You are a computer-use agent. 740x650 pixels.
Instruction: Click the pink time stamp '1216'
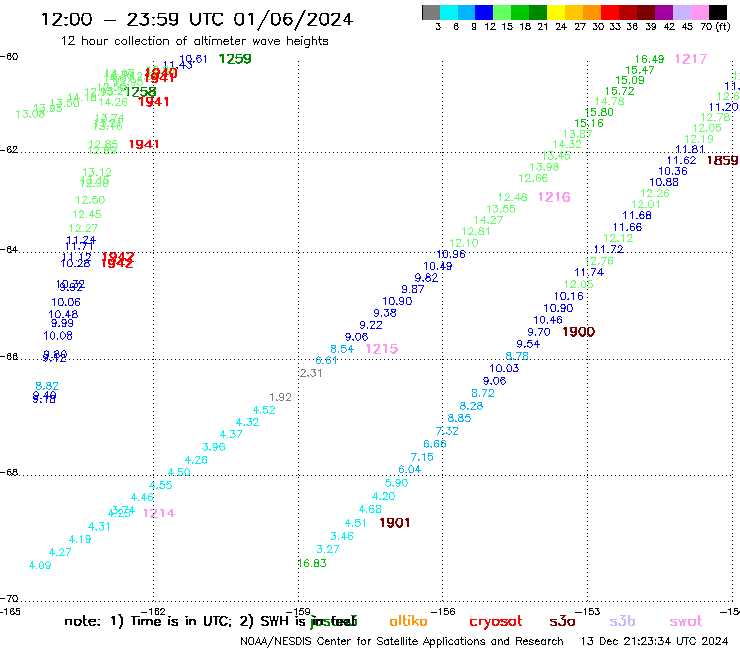coord(554,197)
